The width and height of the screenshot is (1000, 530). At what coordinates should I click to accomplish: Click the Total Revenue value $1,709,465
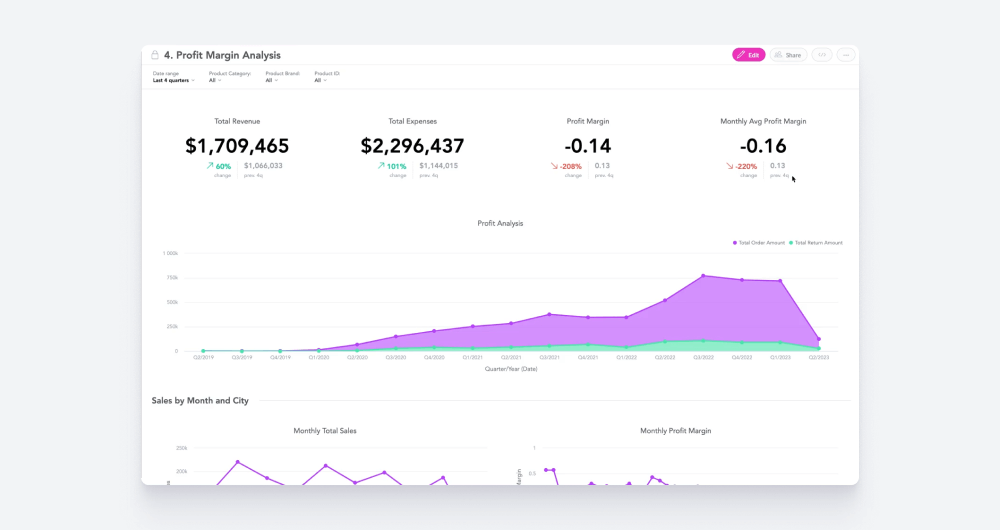tap(237, 146)
